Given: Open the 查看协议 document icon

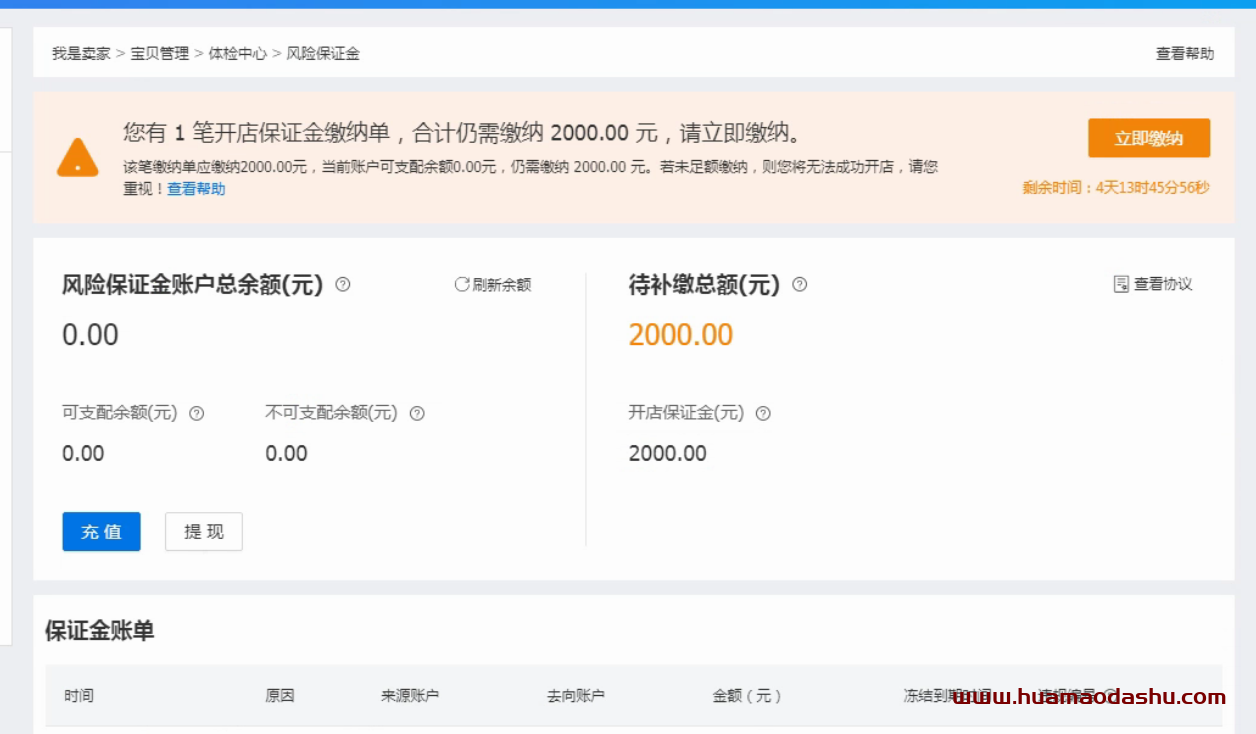Looking at the screenshot, I should pyautogui.click(x=1121, y=285).
